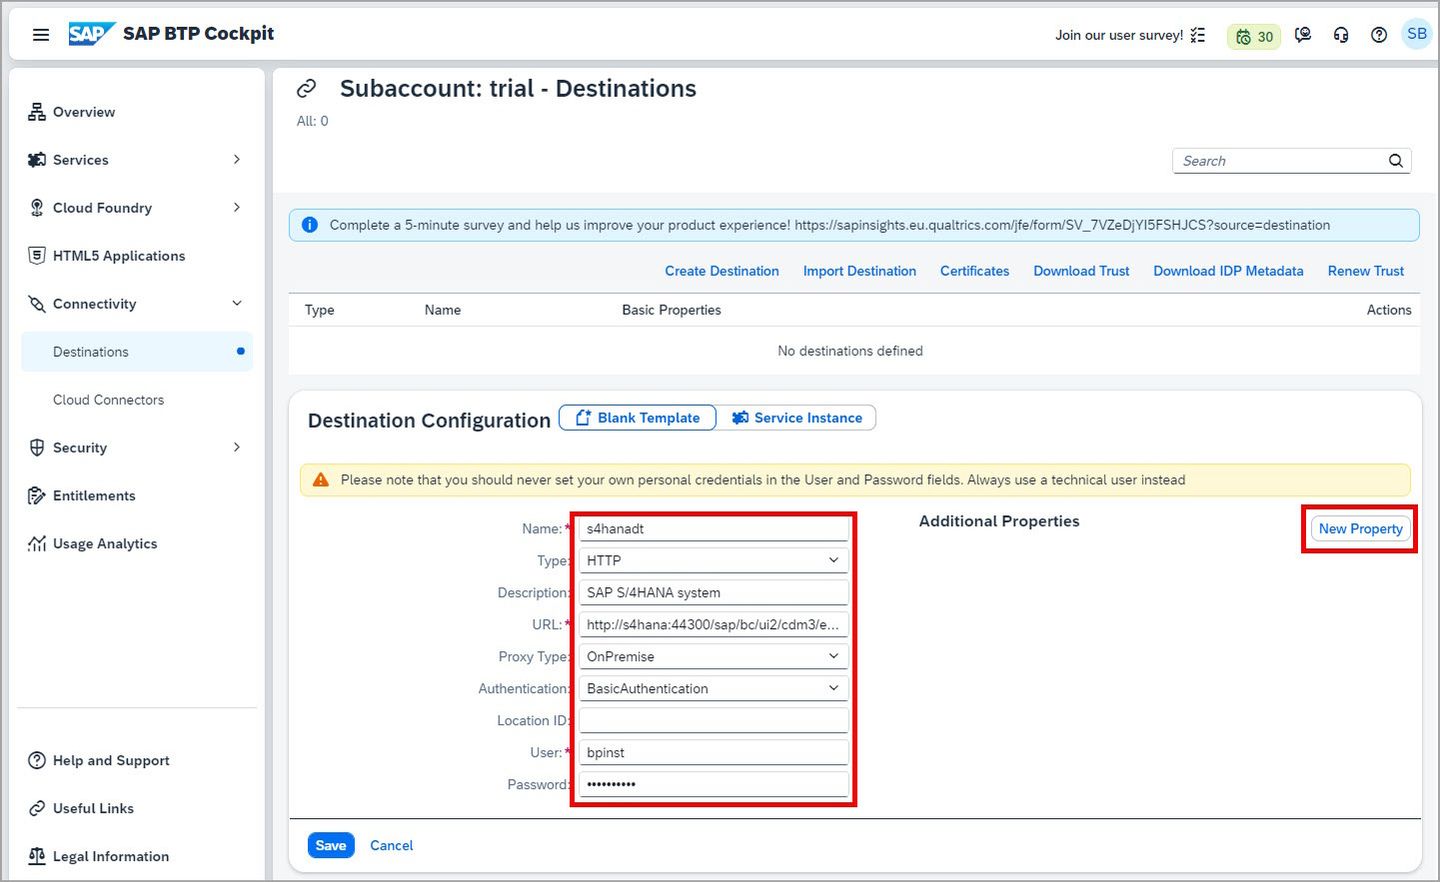Click the Description field with SAP S/4HANA system

click(714, 593)
